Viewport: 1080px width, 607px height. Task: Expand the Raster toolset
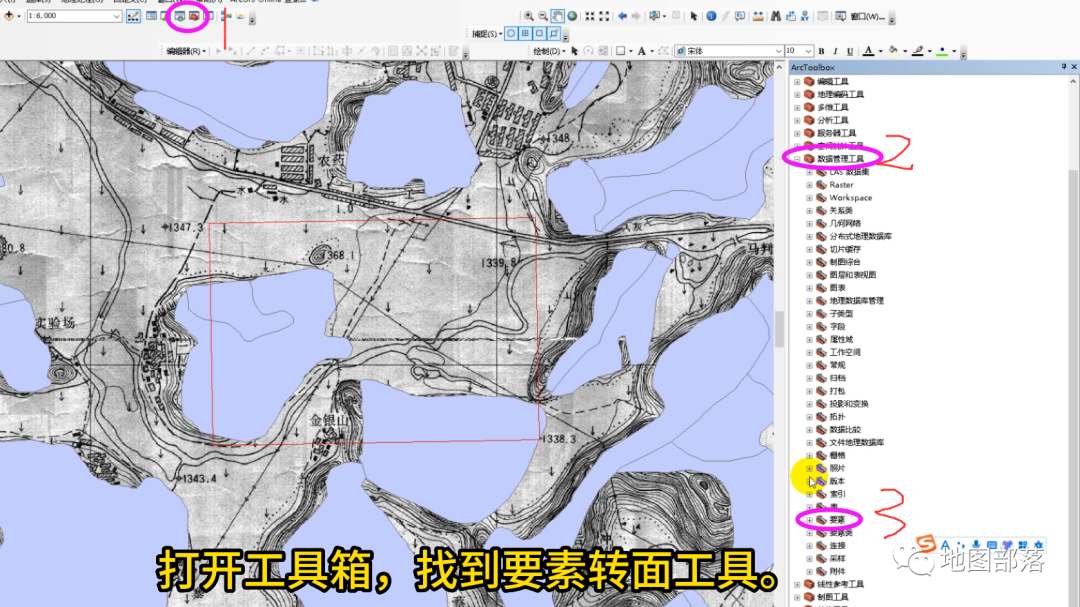pos(809,185)
